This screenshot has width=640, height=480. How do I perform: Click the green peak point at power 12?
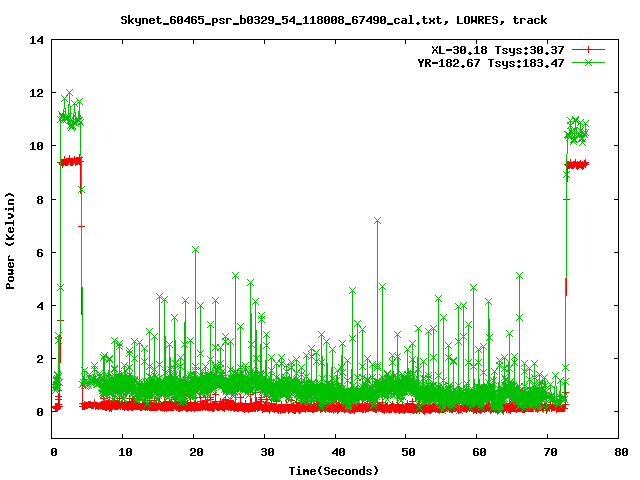69,93
